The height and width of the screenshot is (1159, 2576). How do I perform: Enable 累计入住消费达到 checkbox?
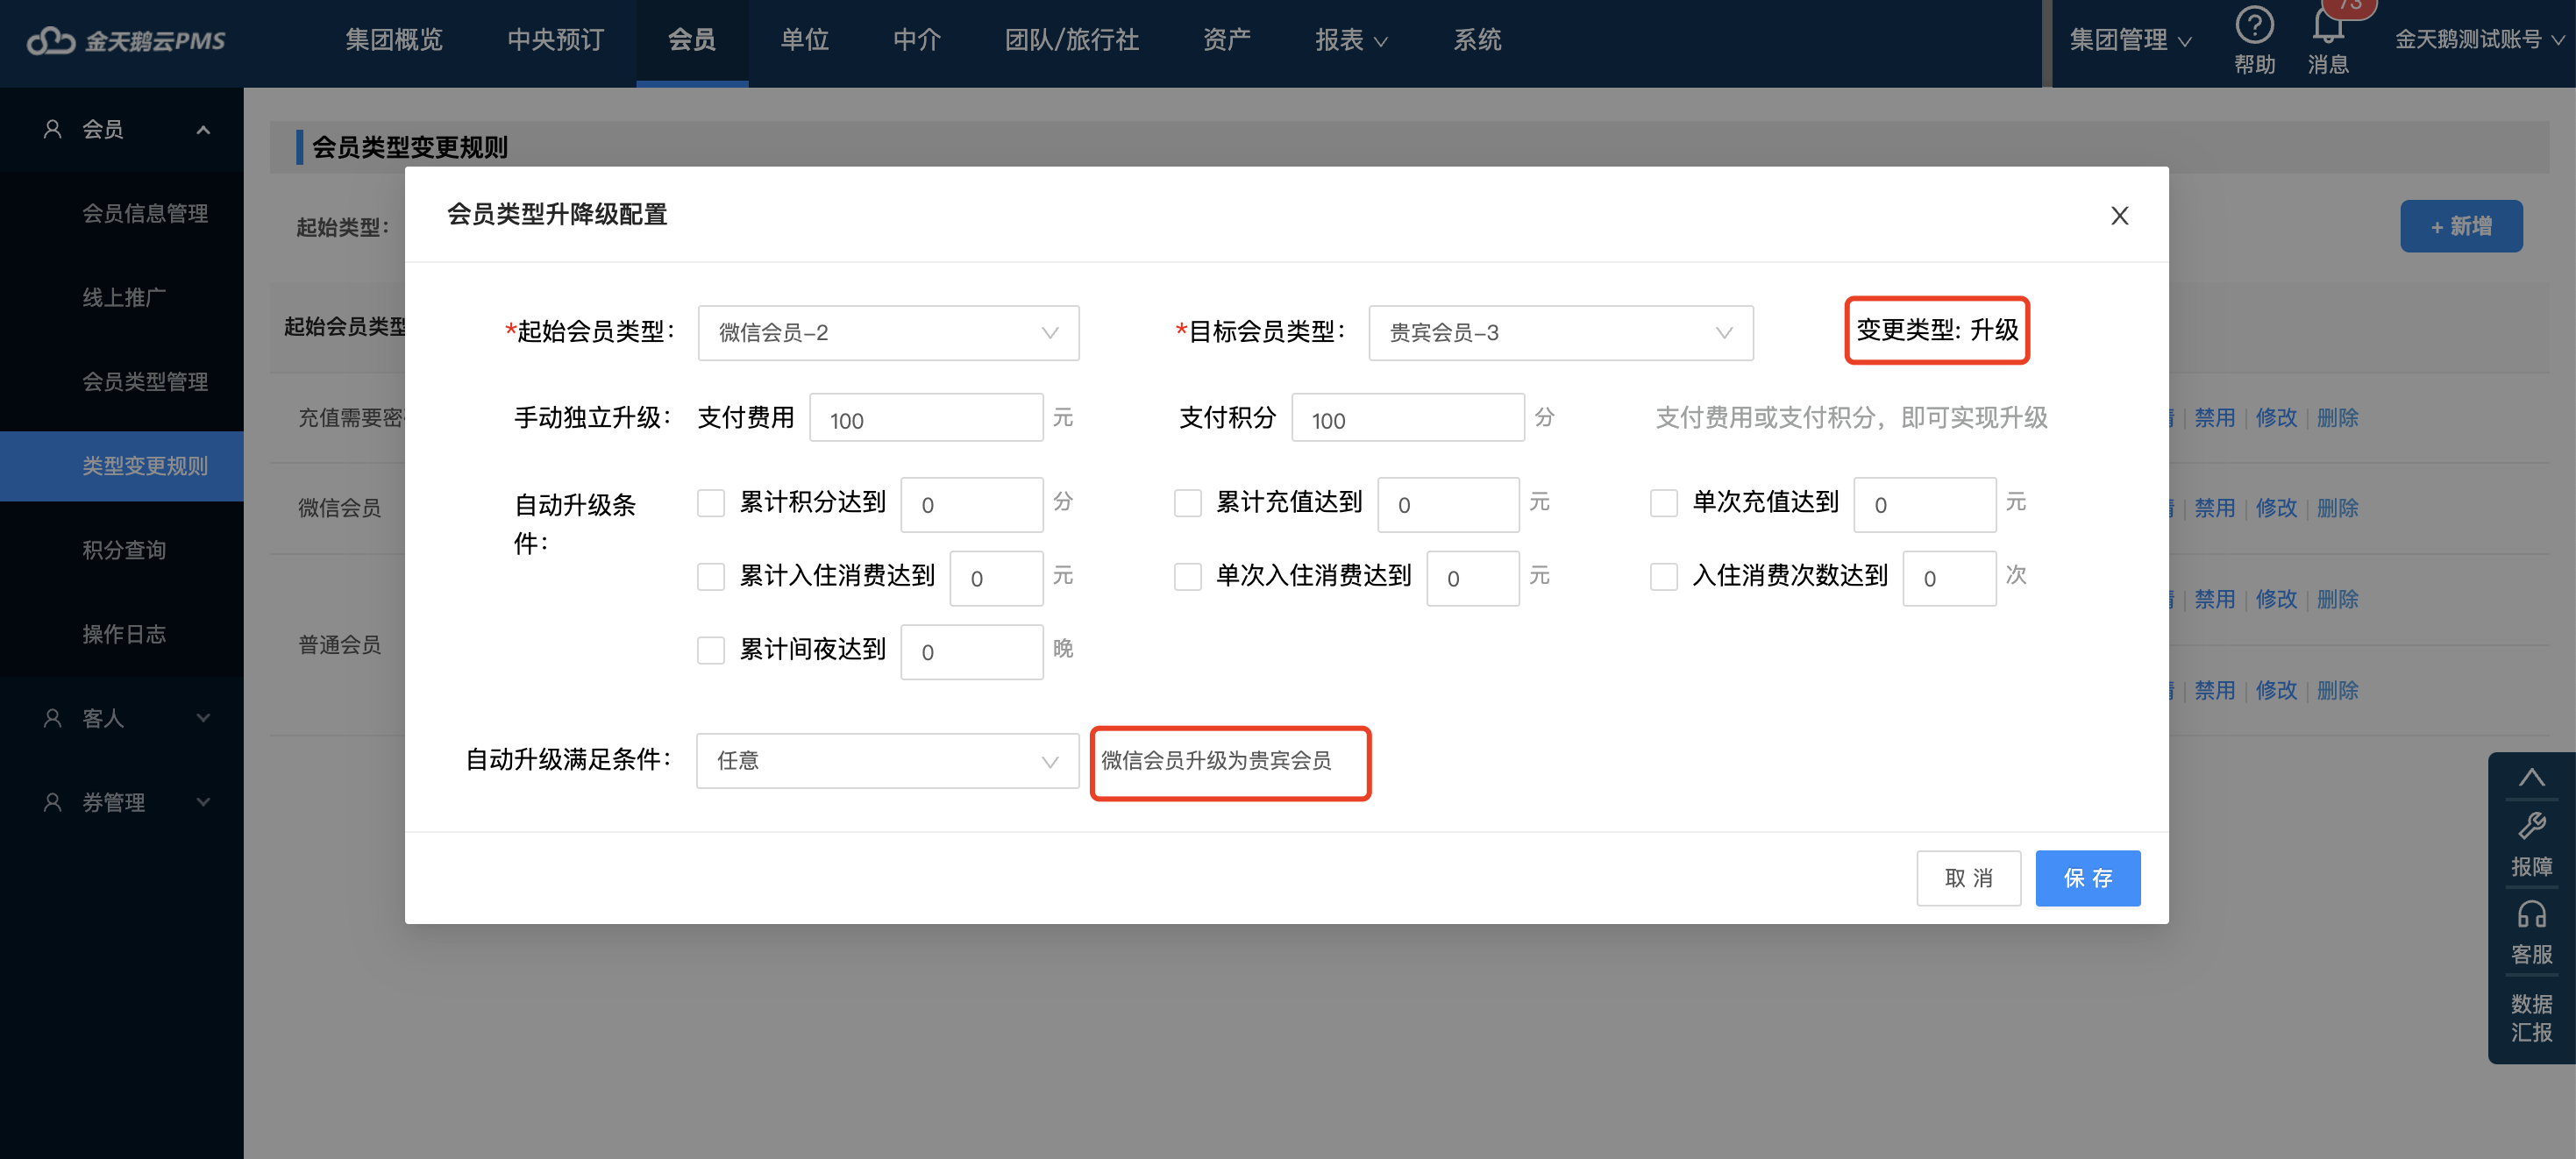coord(710,576)
